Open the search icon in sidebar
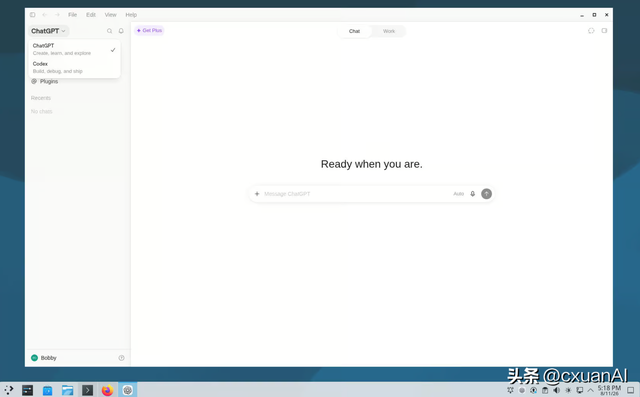Image resolution: width=640 pixels, height=397 pixels. [x=109, y=31]
